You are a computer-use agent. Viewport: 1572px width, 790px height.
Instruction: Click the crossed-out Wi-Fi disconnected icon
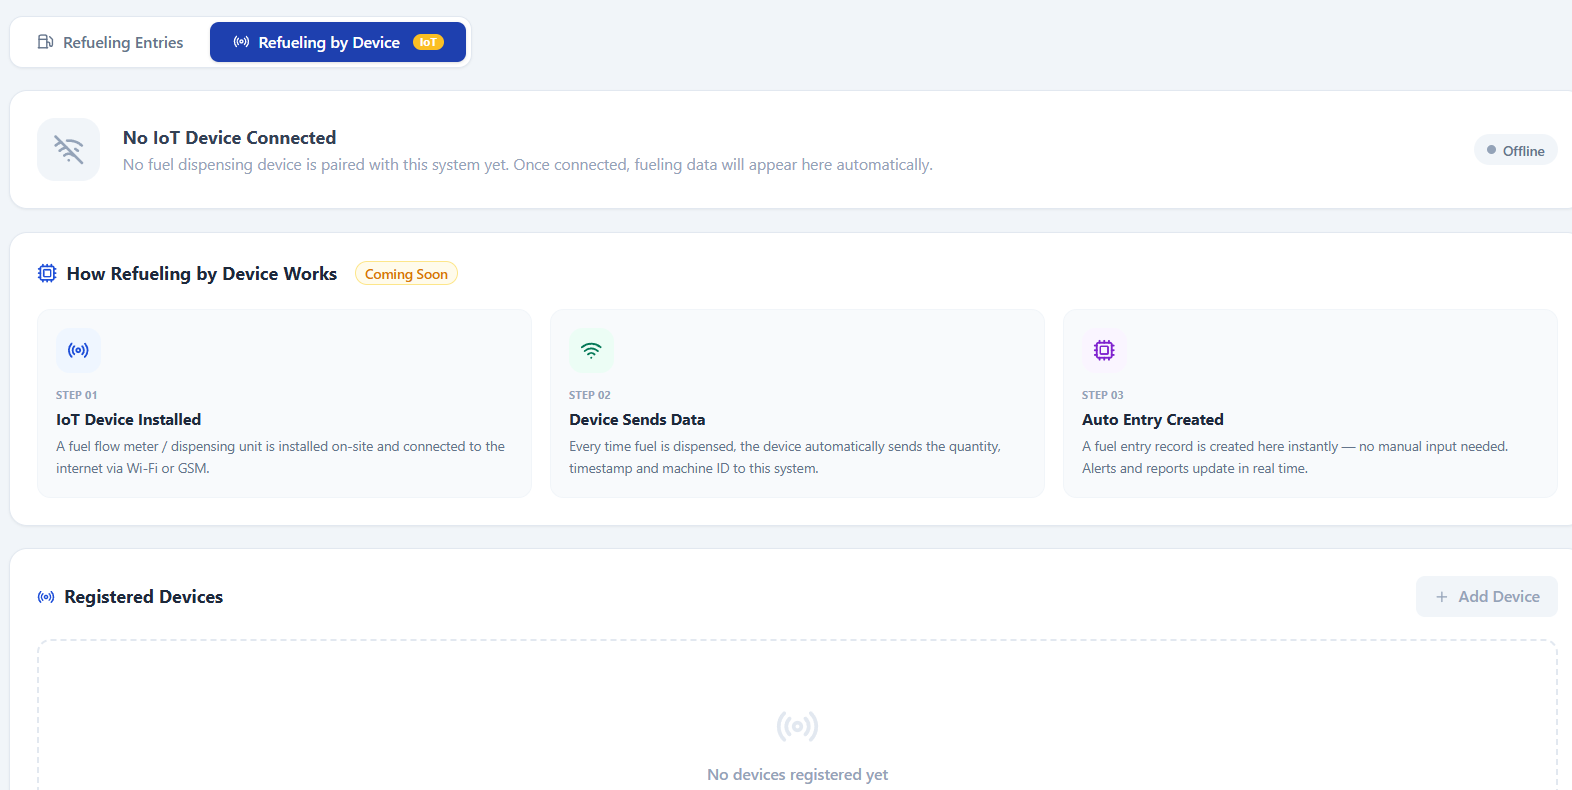click(x=69, y=150)
